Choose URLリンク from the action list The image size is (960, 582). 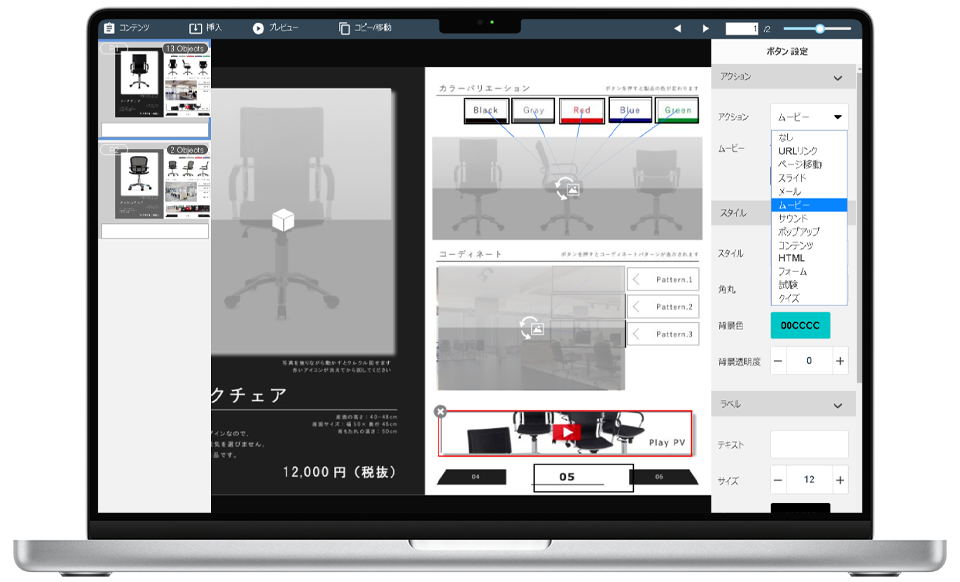(809, 151)
